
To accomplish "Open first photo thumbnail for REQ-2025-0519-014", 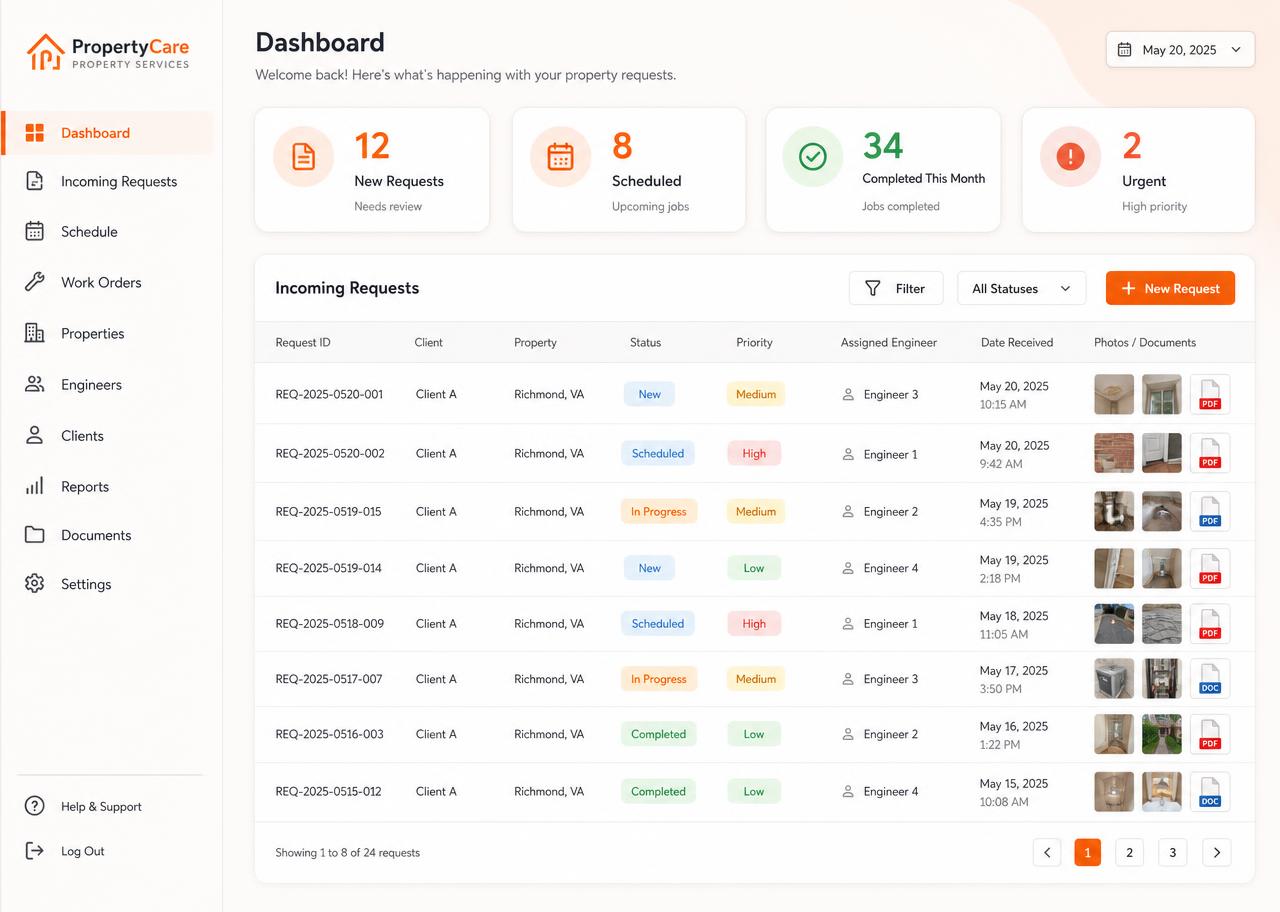I will click(x=1114, y=568).
